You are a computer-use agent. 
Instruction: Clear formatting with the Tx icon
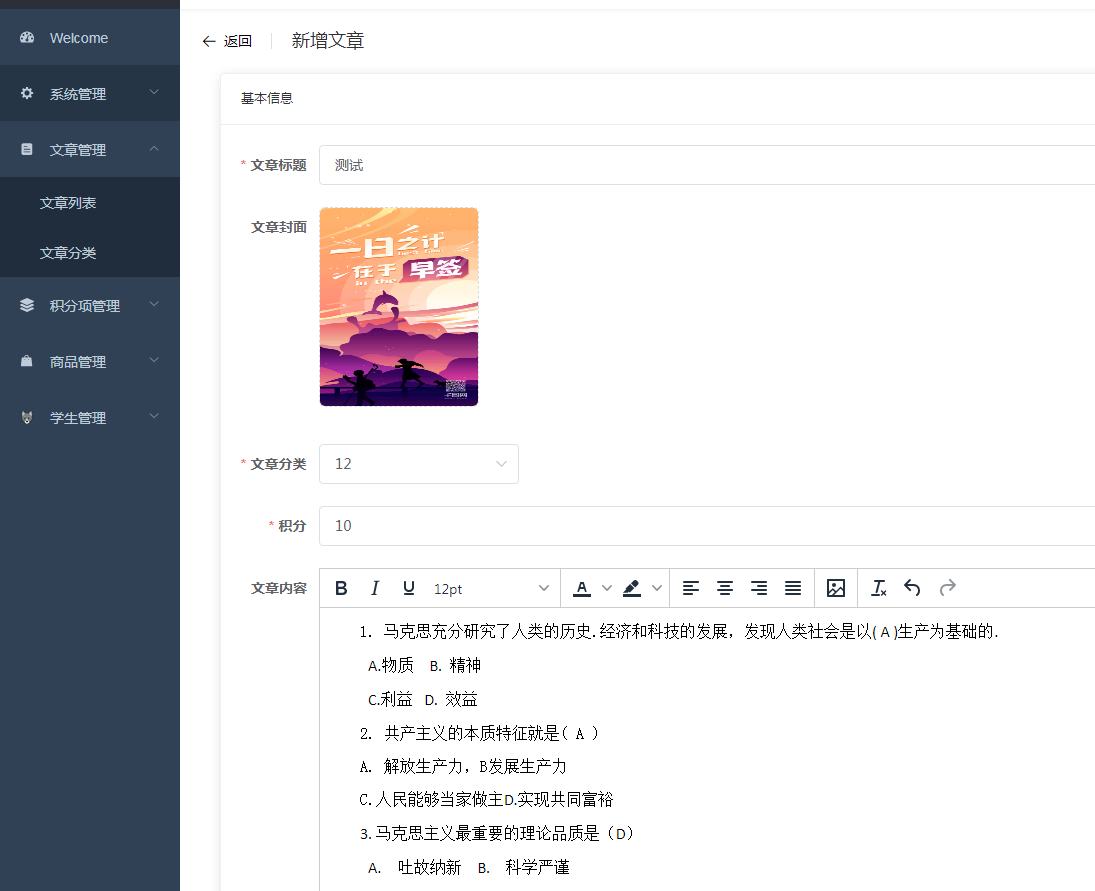pos(879,589)
